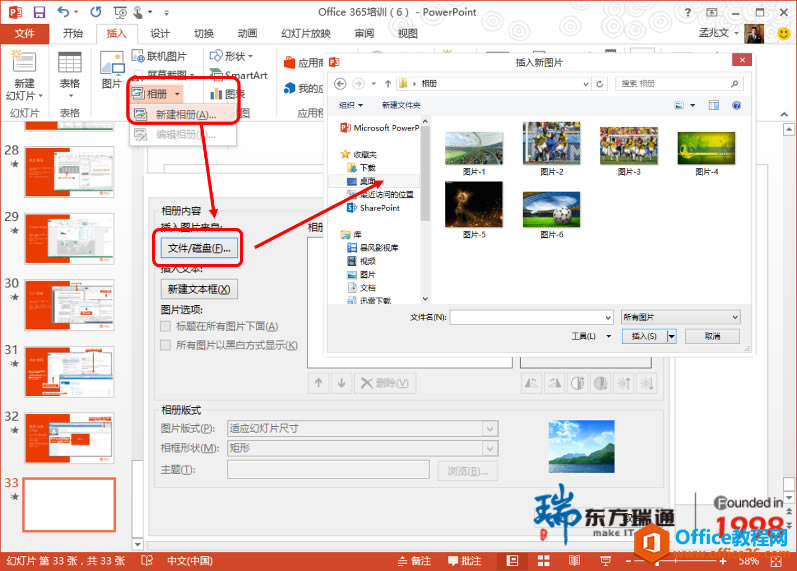This screenshot has height=571, width=797.
Task: Click the search magnifier in dialog
Action: pyautogui.click(x=734, y=84)
